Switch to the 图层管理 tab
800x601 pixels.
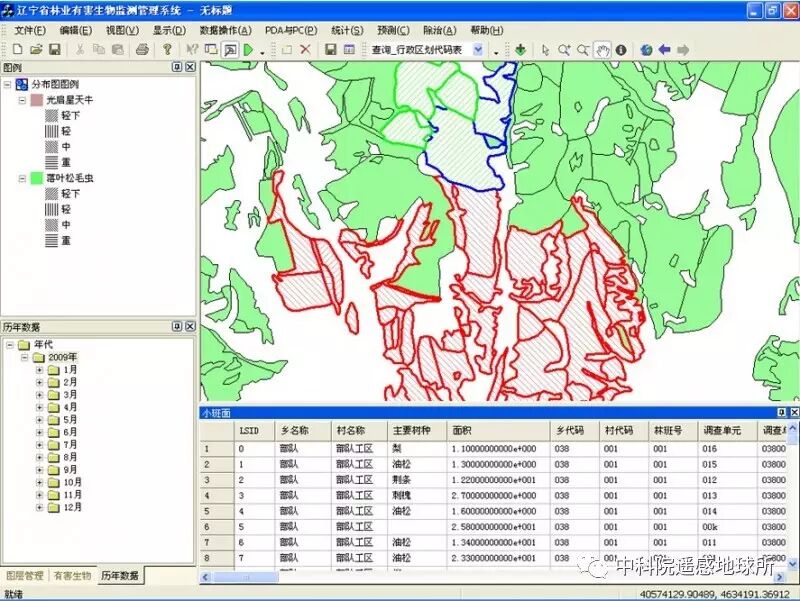[24, 575]
